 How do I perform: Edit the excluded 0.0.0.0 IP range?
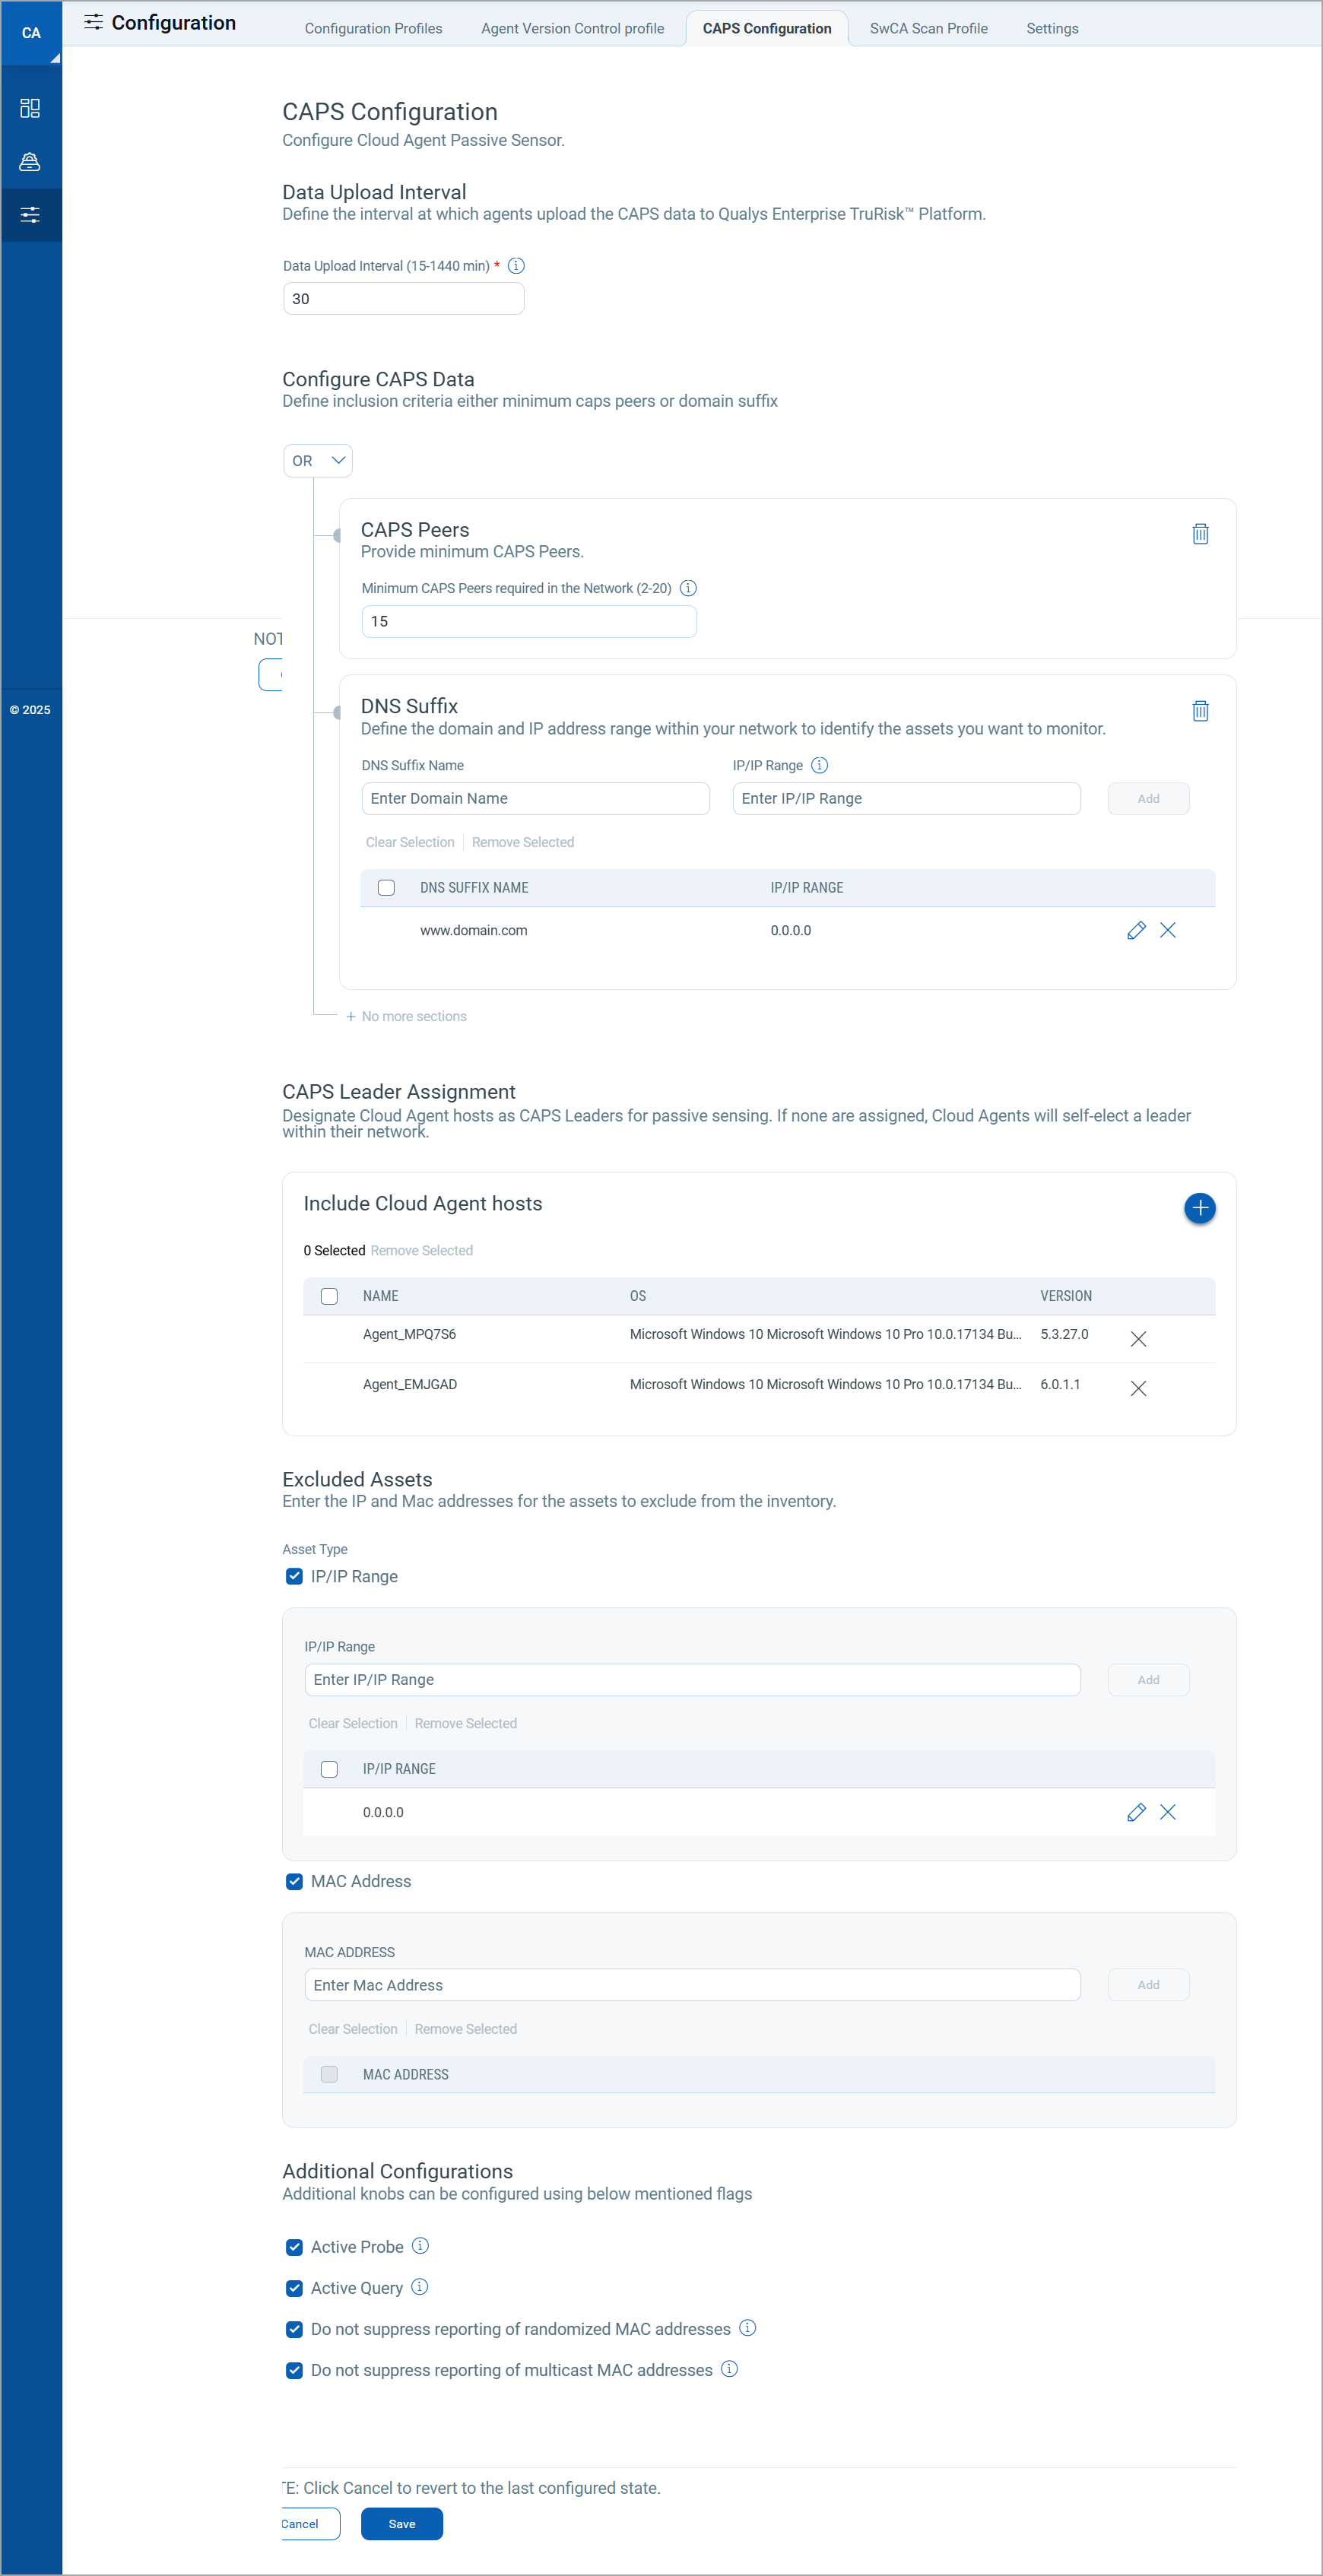tap(1136, 1812)
